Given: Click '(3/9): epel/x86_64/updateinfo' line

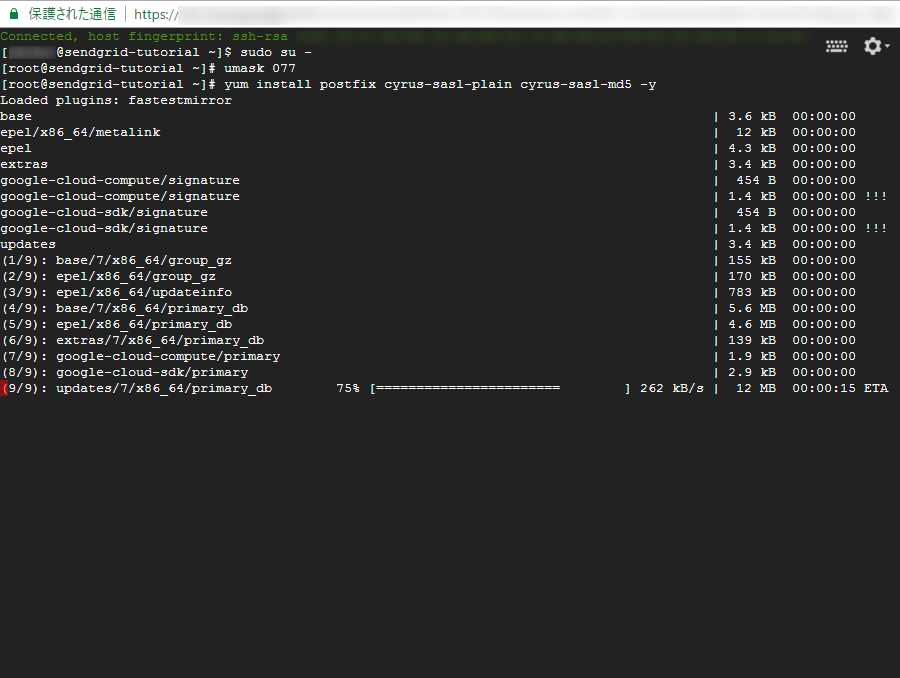Looking at the screenshot, I should pos(117,293).
